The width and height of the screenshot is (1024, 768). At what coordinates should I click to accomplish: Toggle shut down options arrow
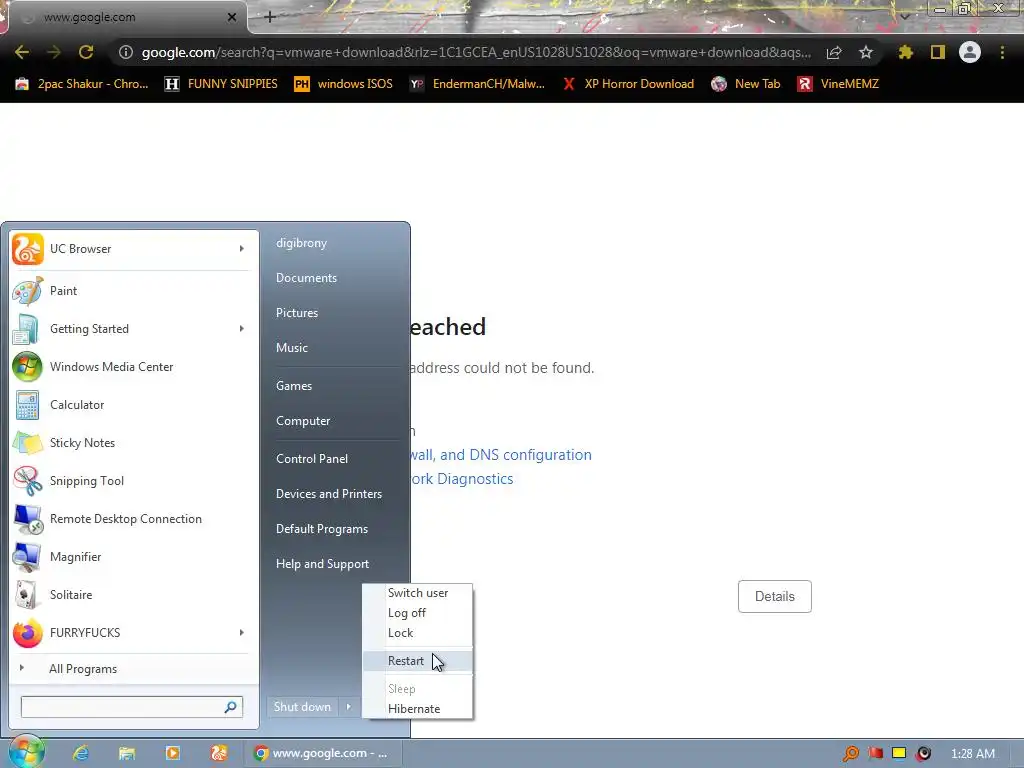pyautogui.click(x=349, y=707)
